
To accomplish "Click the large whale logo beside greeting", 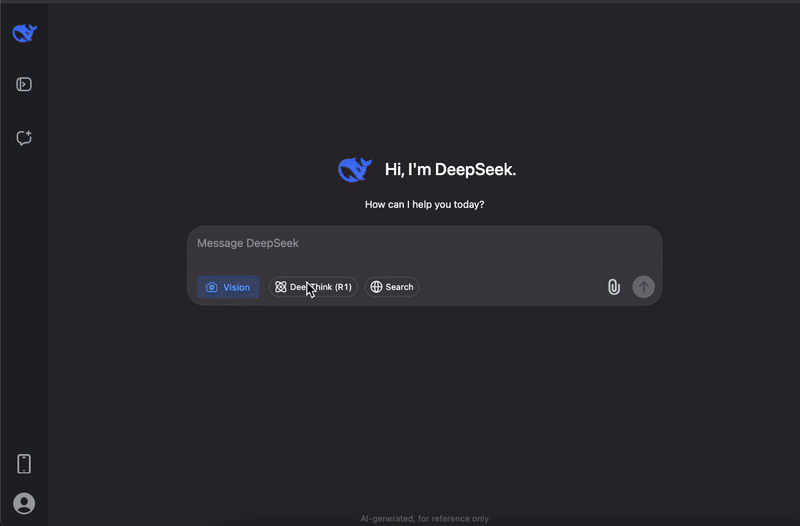I will coord(355,169).
